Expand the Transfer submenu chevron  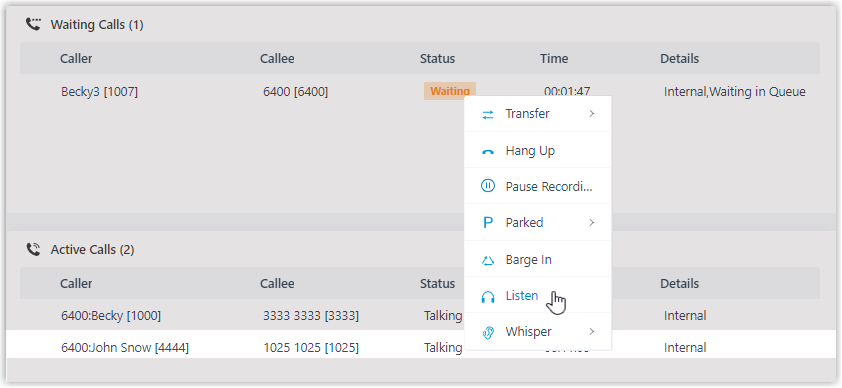(x=592, y=114)
